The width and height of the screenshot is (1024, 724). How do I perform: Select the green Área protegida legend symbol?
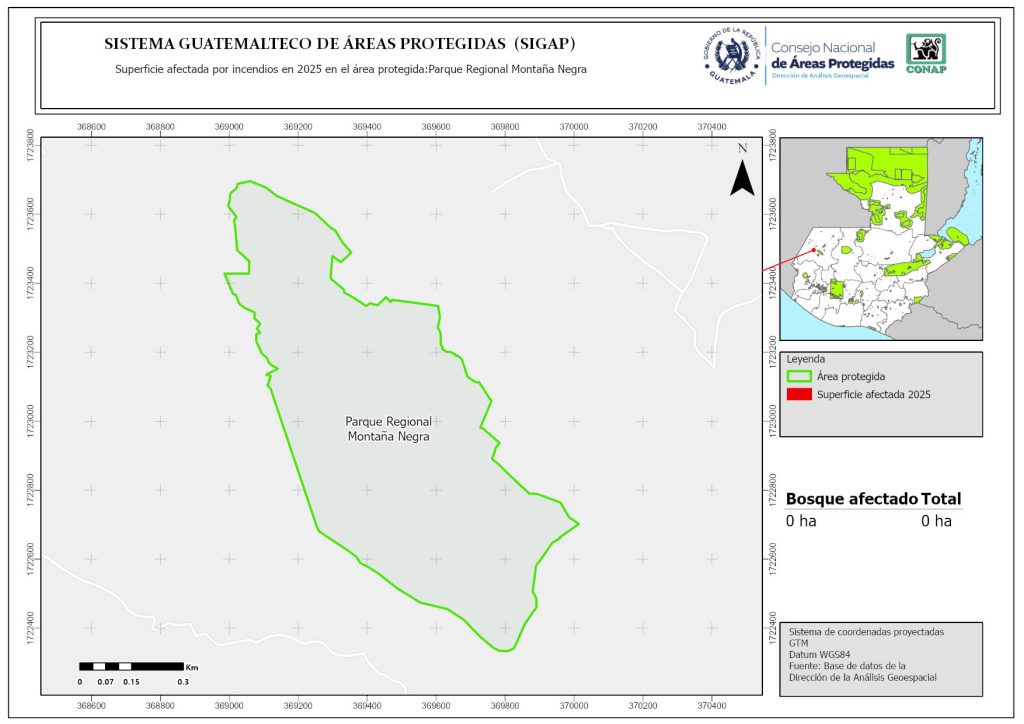click(798, 377)
